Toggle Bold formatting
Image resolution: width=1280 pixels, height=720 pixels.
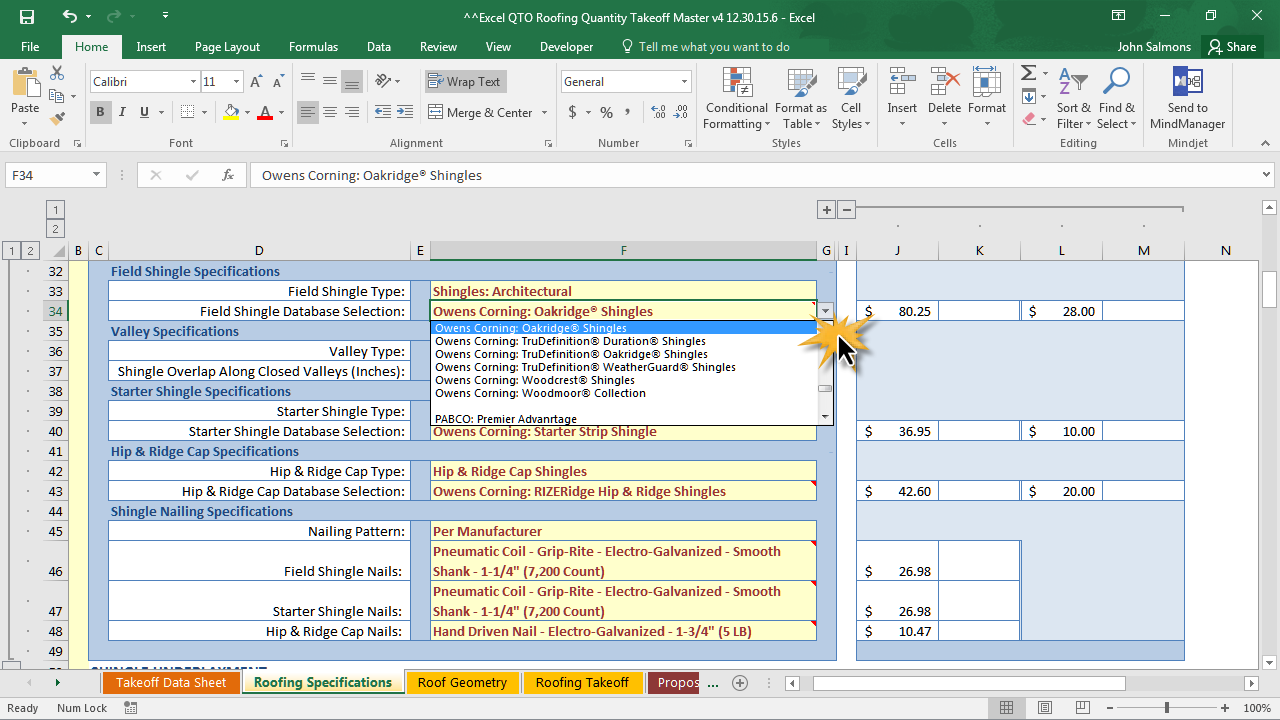[100, 112]
